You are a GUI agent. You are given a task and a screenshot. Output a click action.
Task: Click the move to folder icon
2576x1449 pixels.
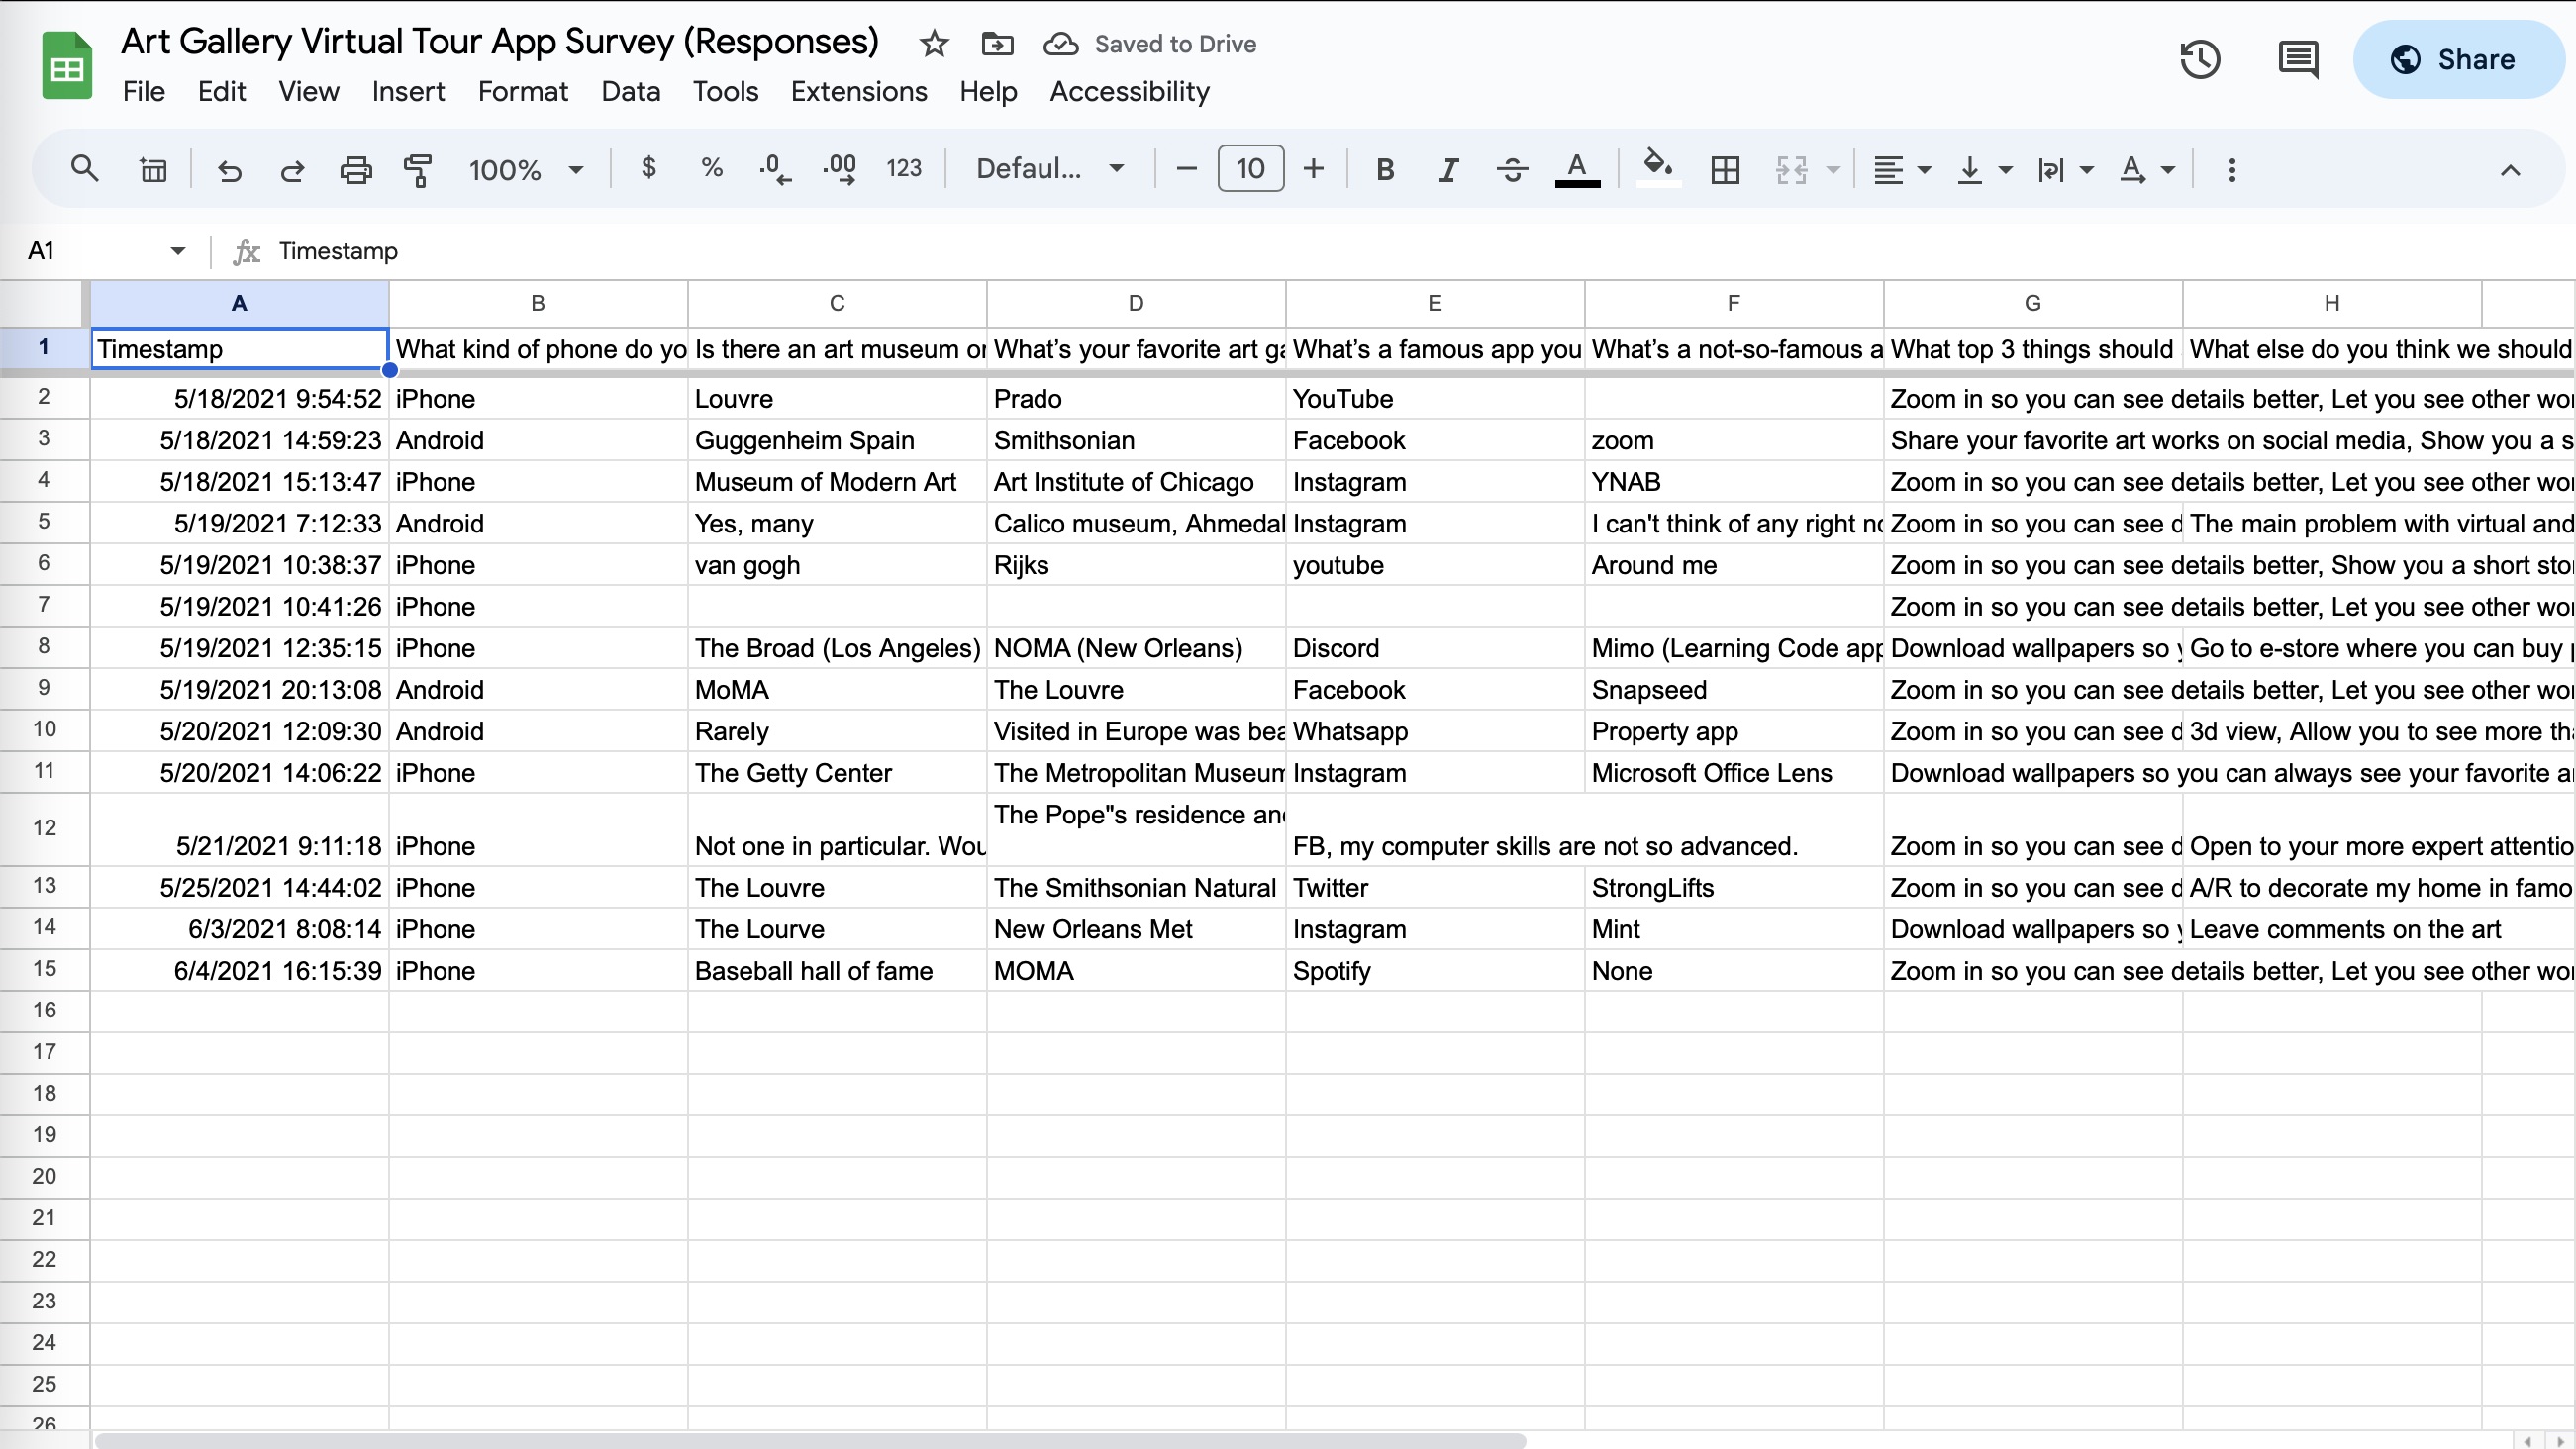[x=997, y=44]
